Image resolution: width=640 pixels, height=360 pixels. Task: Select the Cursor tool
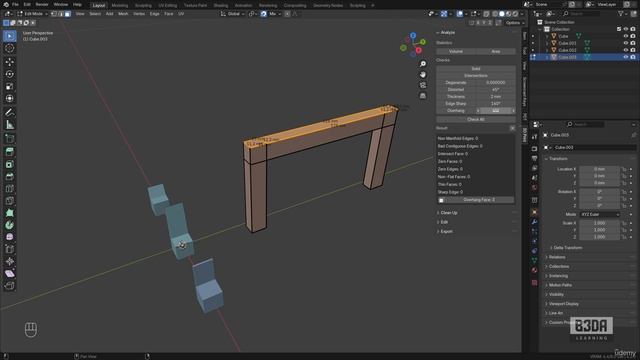[x=9, y=48]
